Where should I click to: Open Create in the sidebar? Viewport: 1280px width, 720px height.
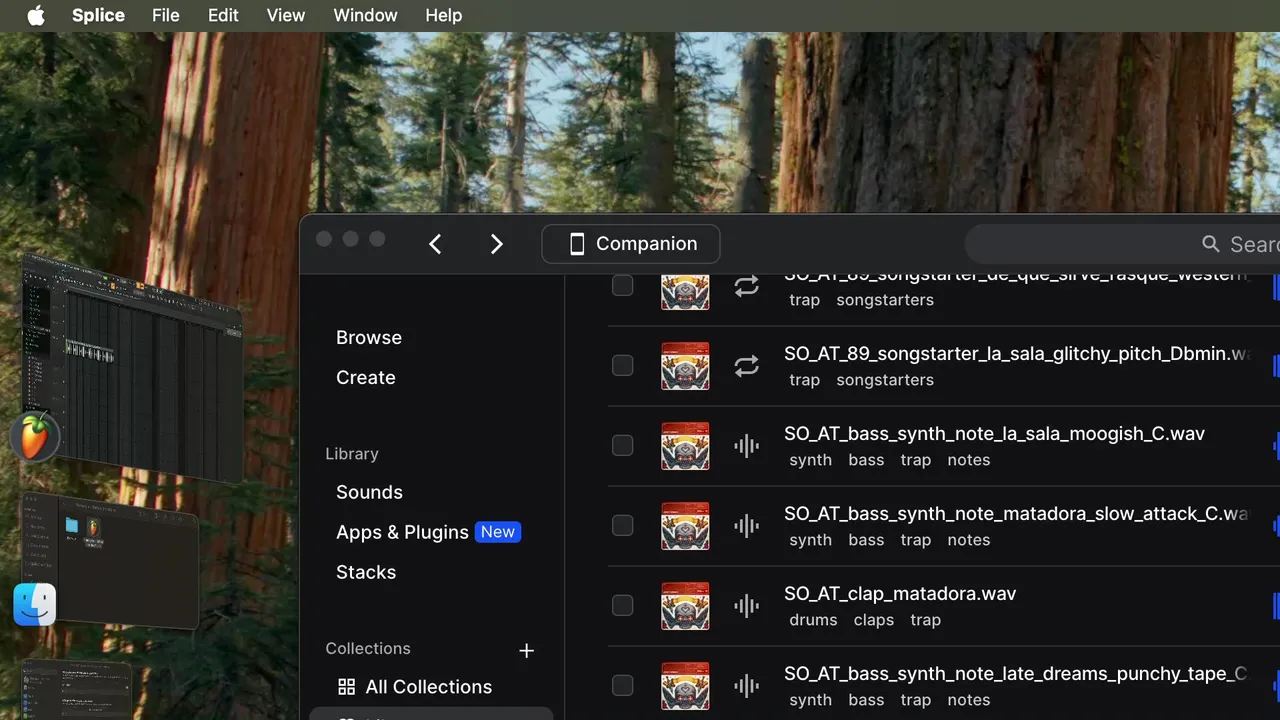pos(366,378)
